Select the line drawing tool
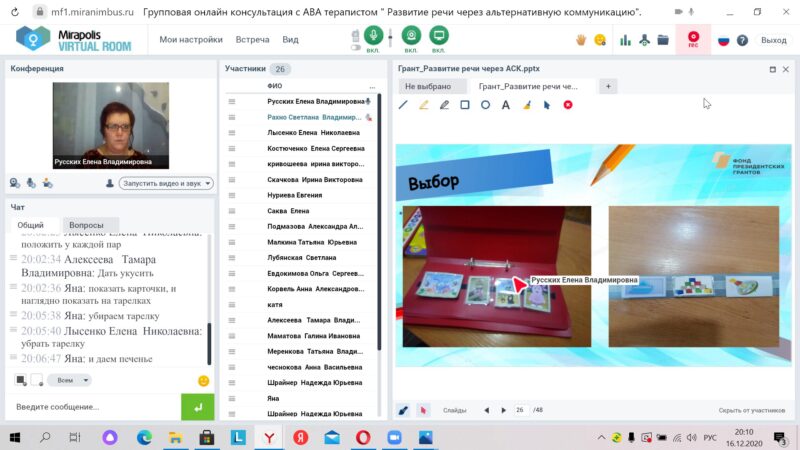This screenshot has width=800, height=450. coord(403,105)
